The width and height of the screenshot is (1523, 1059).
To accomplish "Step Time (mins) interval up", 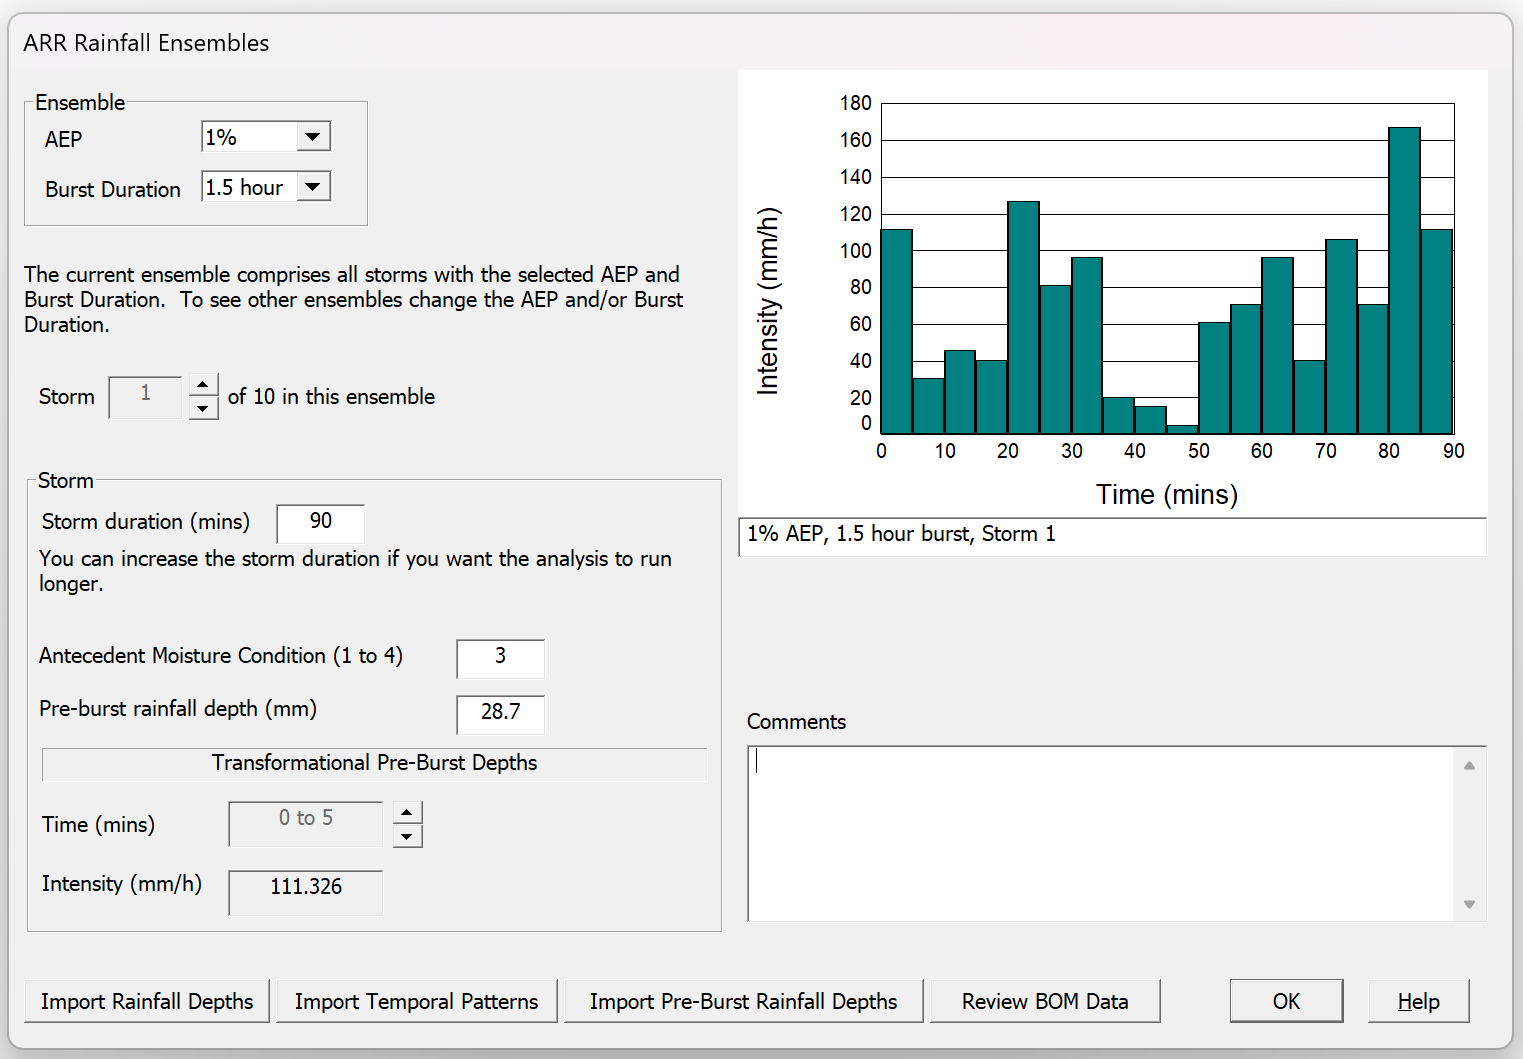I will (407, 813).
